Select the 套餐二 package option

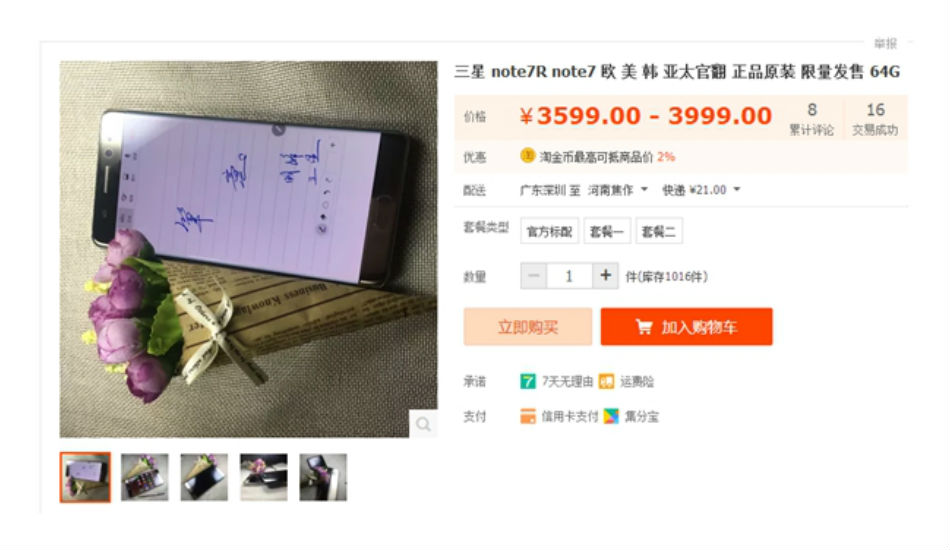659,231
